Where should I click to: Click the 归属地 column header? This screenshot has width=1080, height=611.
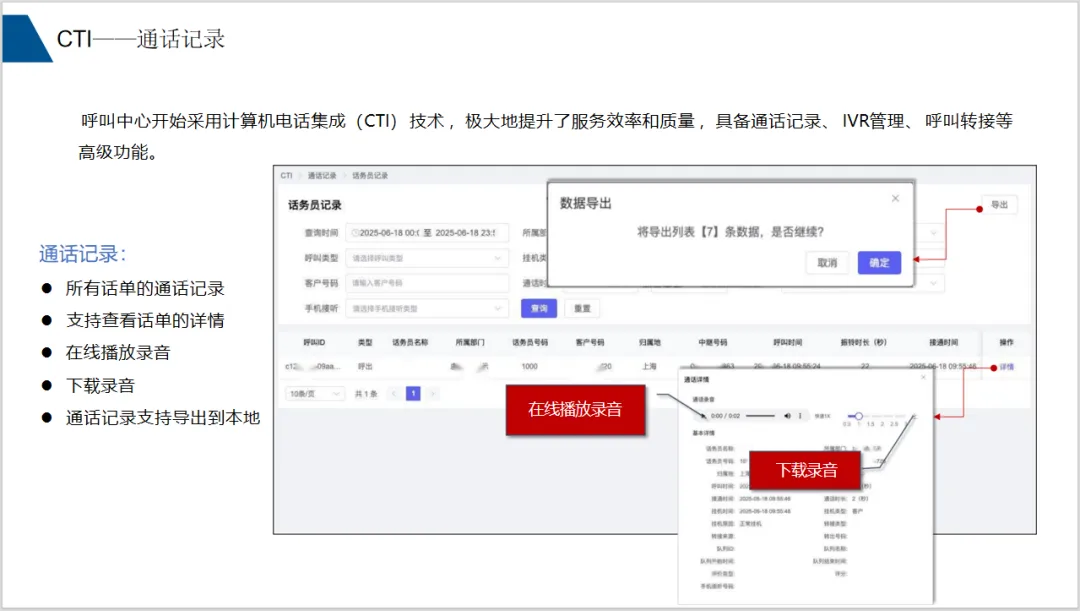click(x=650, y=342)
